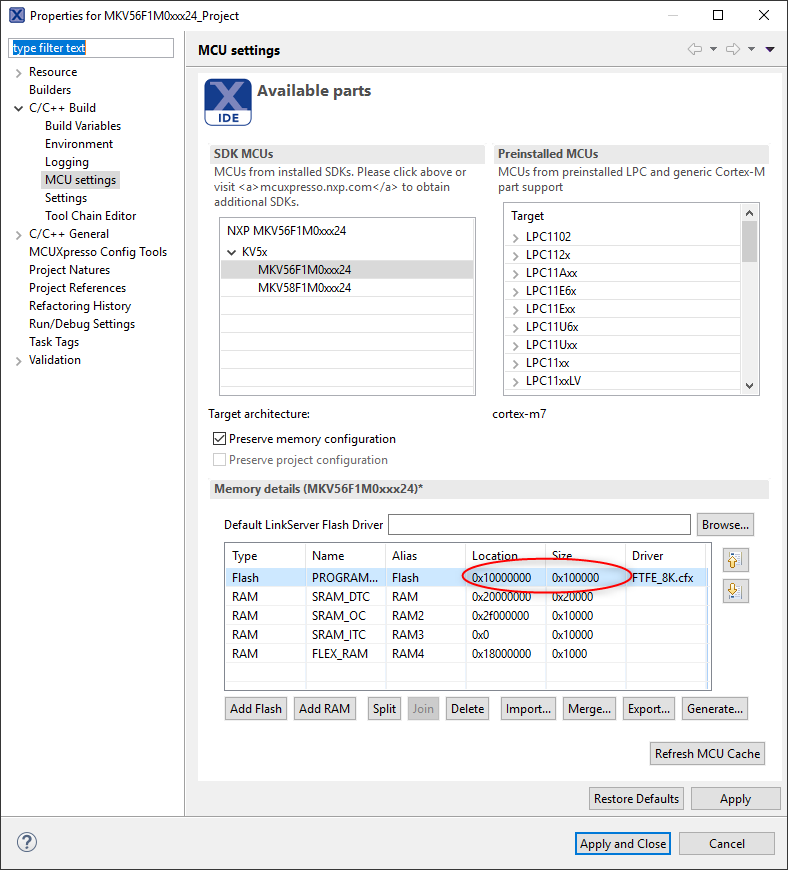Expand the LPC11Axx target entry

pos(516,274)
